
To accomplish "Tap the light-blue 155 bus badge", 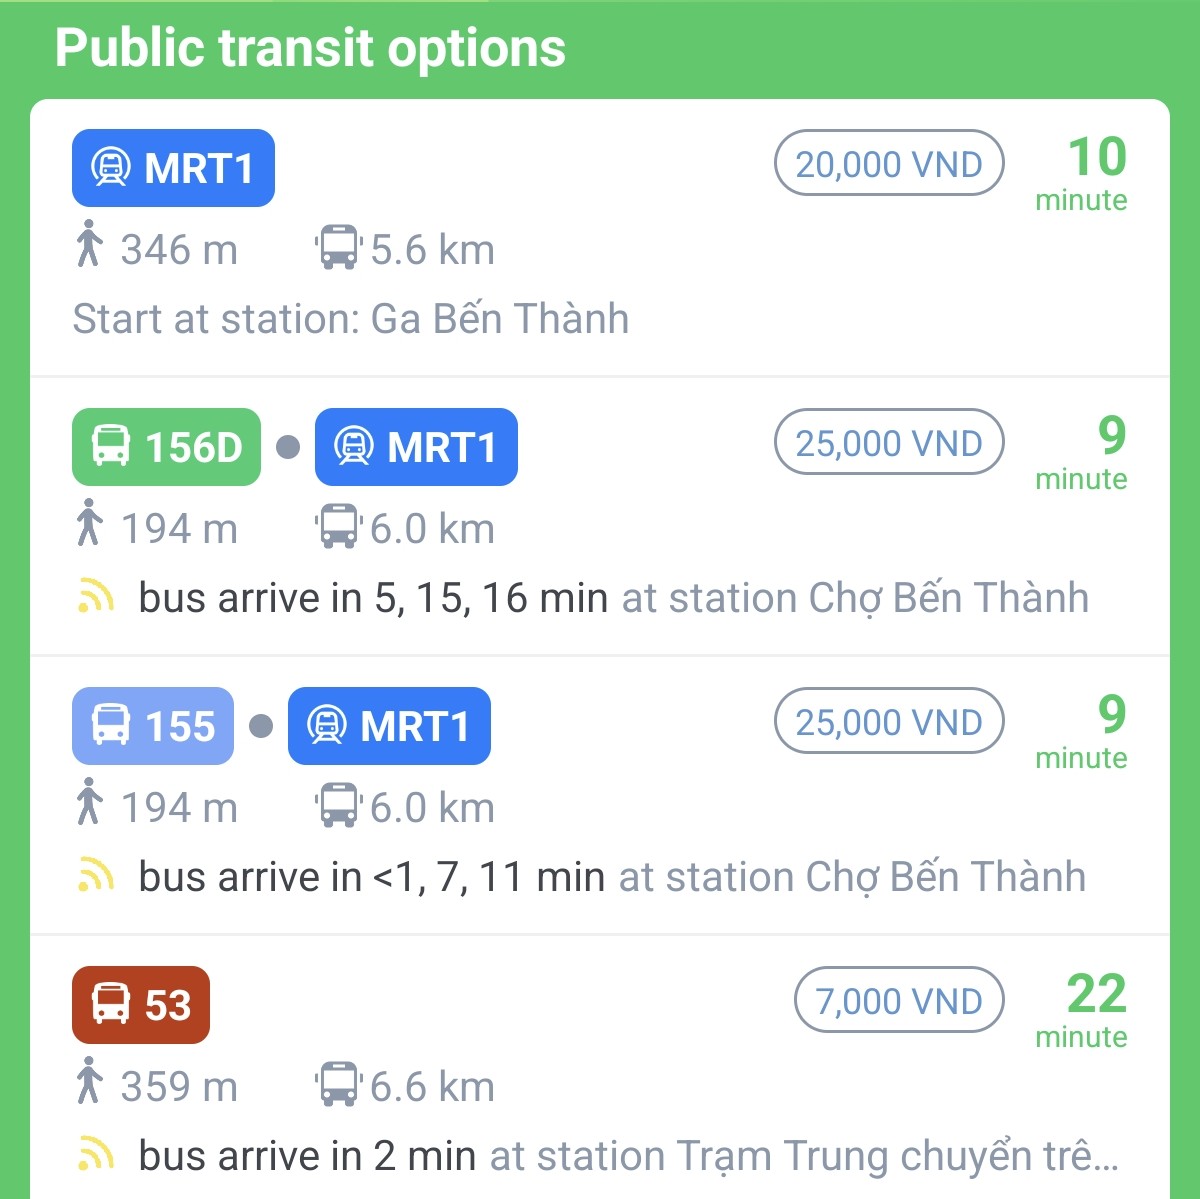I will pos(153,726).
